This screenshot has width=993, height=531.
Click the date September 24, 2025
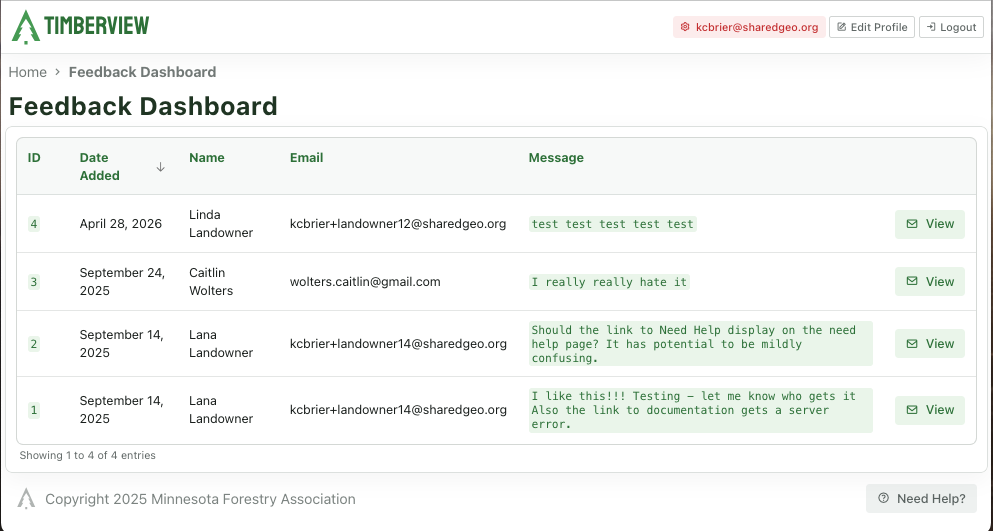(122, 282)
